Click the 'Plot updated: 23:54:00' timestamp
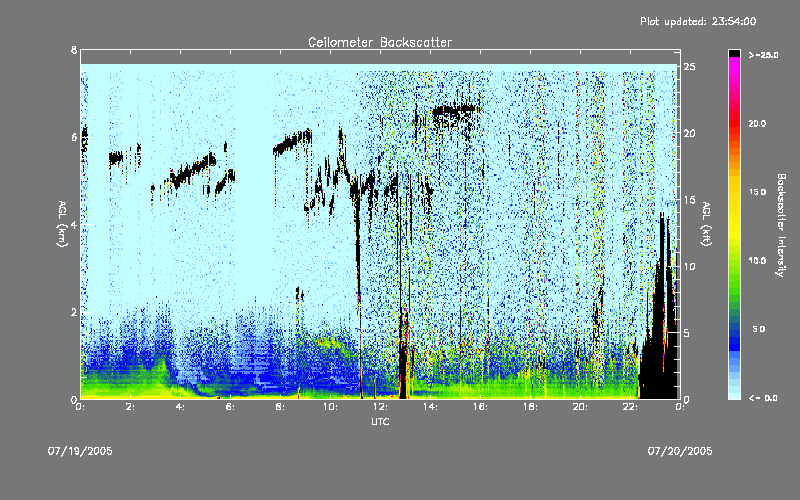Viewport: 800px width, 500px height. pyautogui.click(x=698, y=21)
